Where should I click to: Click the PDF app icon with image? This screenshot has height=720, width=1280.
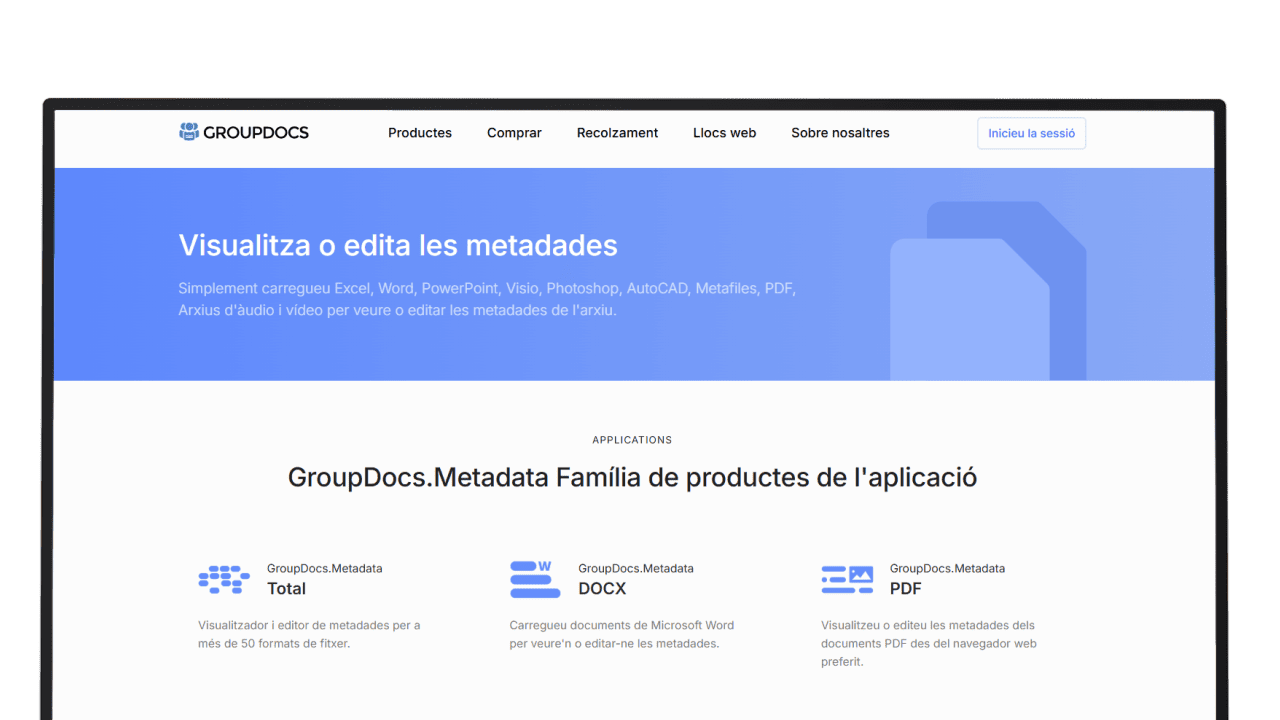point(847,579)
